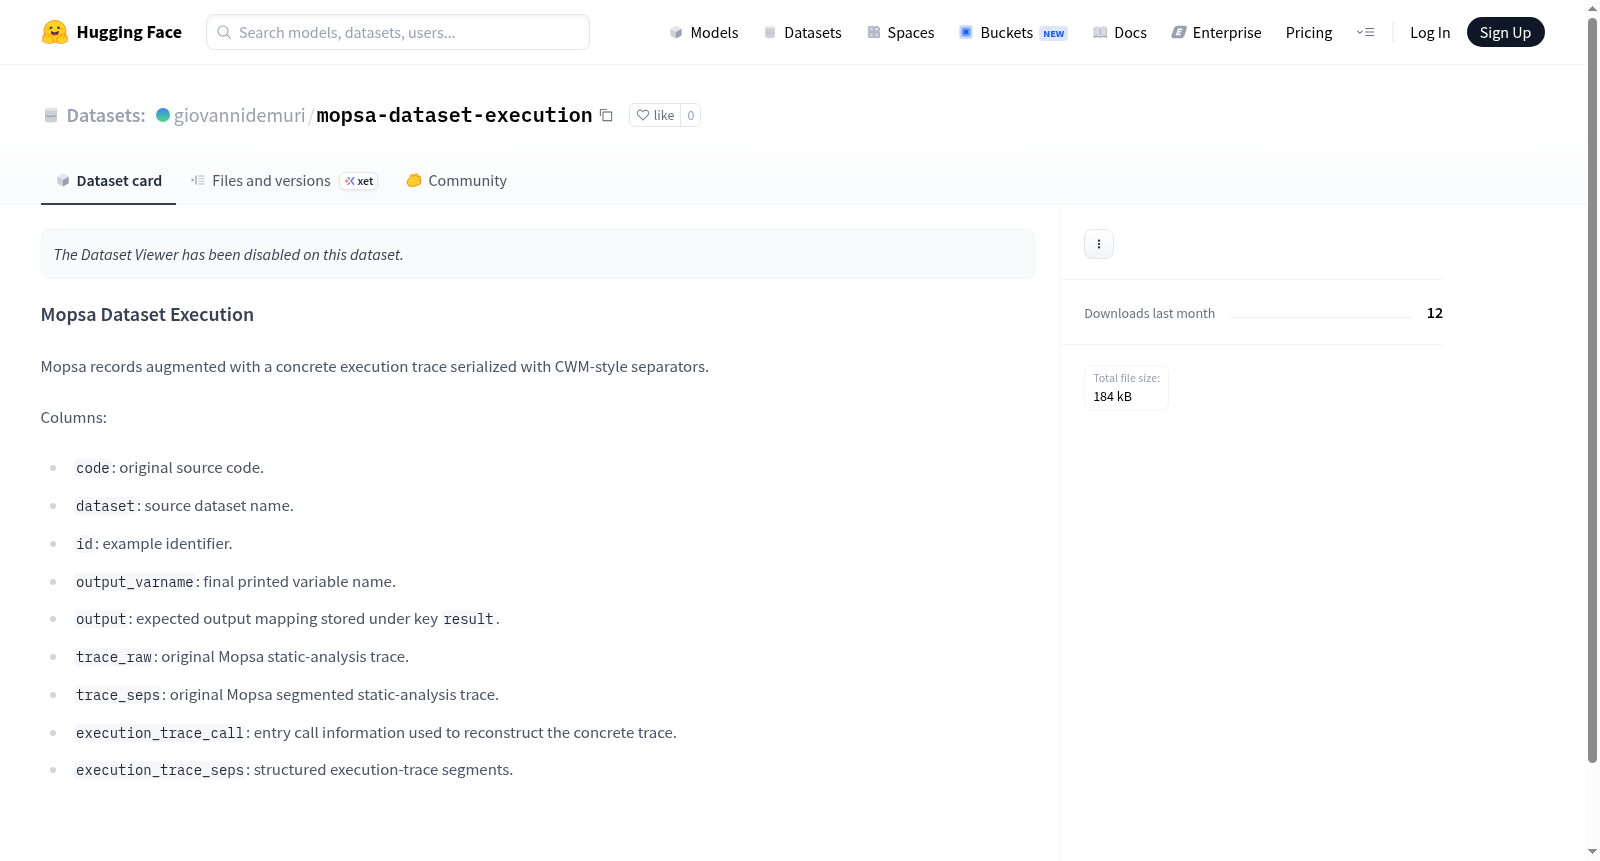Click the 'code' column name
Screen dimensions: 1600x861
[x=93, y=468]
